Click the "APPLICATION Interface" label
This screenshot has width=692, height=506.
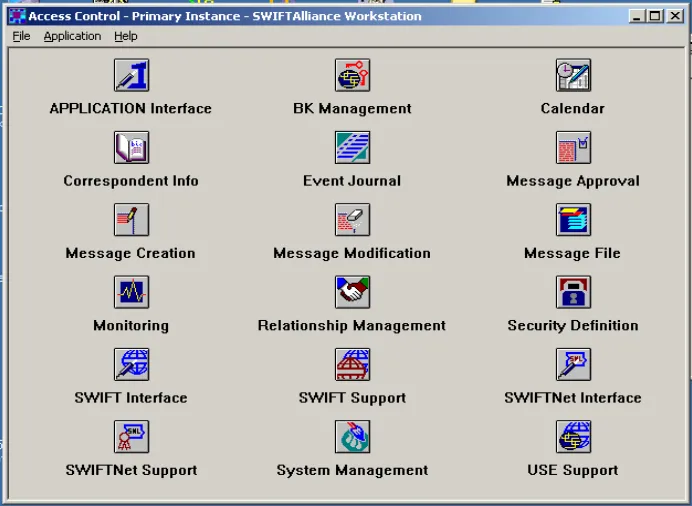[131, 109]
